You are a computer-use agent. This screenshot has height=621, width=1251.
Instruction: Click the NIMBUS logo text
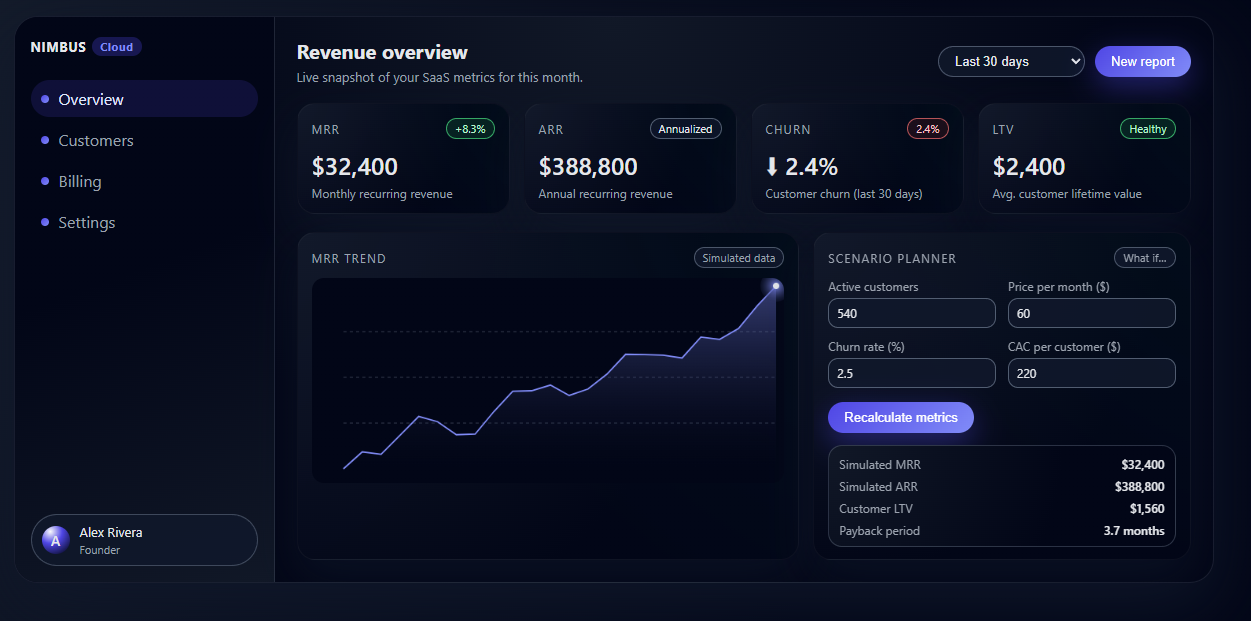click(x=58, y=47)
